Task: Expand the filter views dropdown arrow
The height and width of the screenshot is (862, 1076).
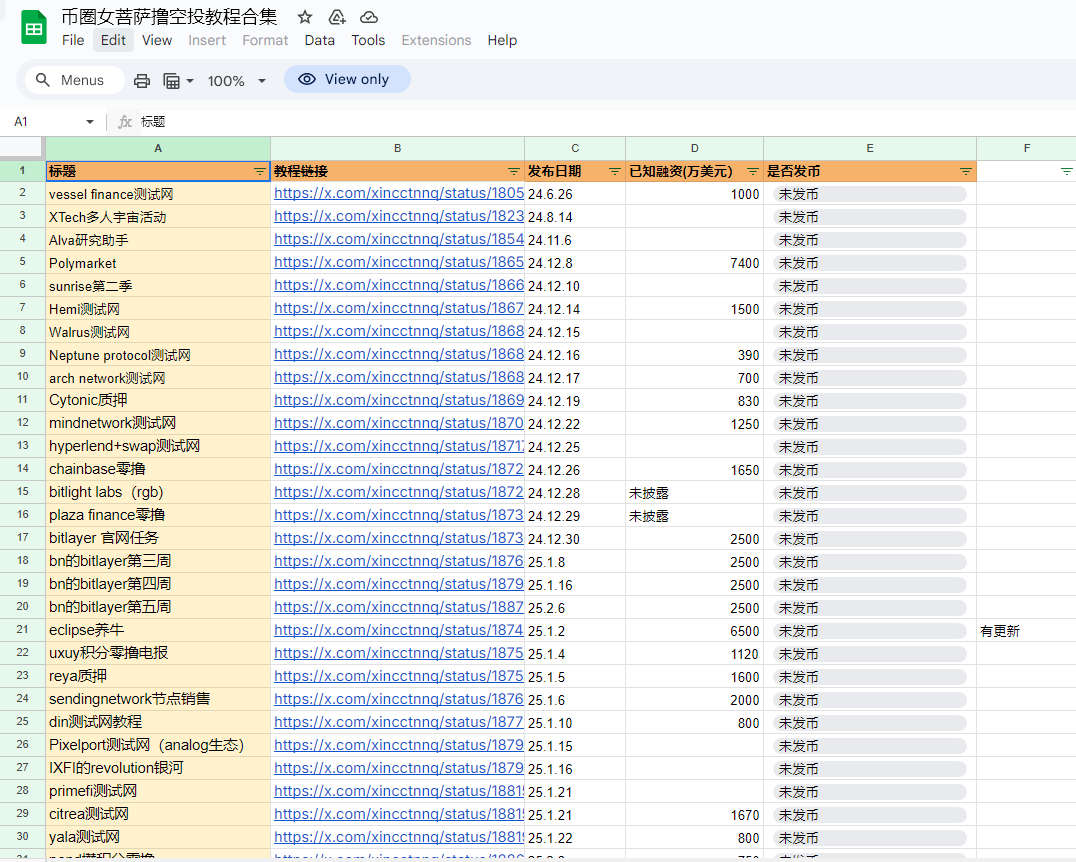Action: point(190,81)
